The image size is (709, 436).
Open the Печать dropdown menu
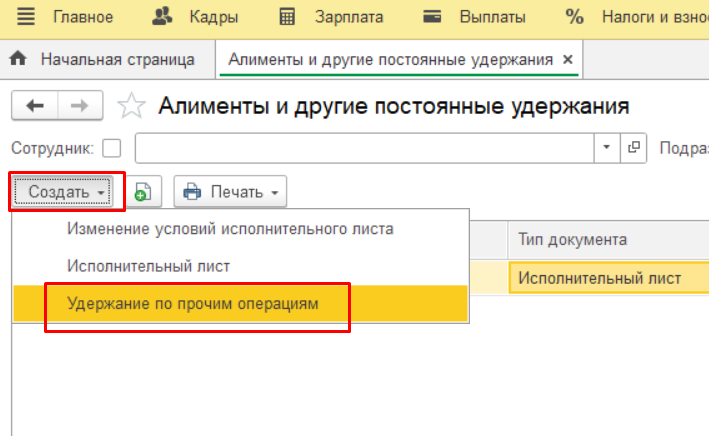pos(231,192)
